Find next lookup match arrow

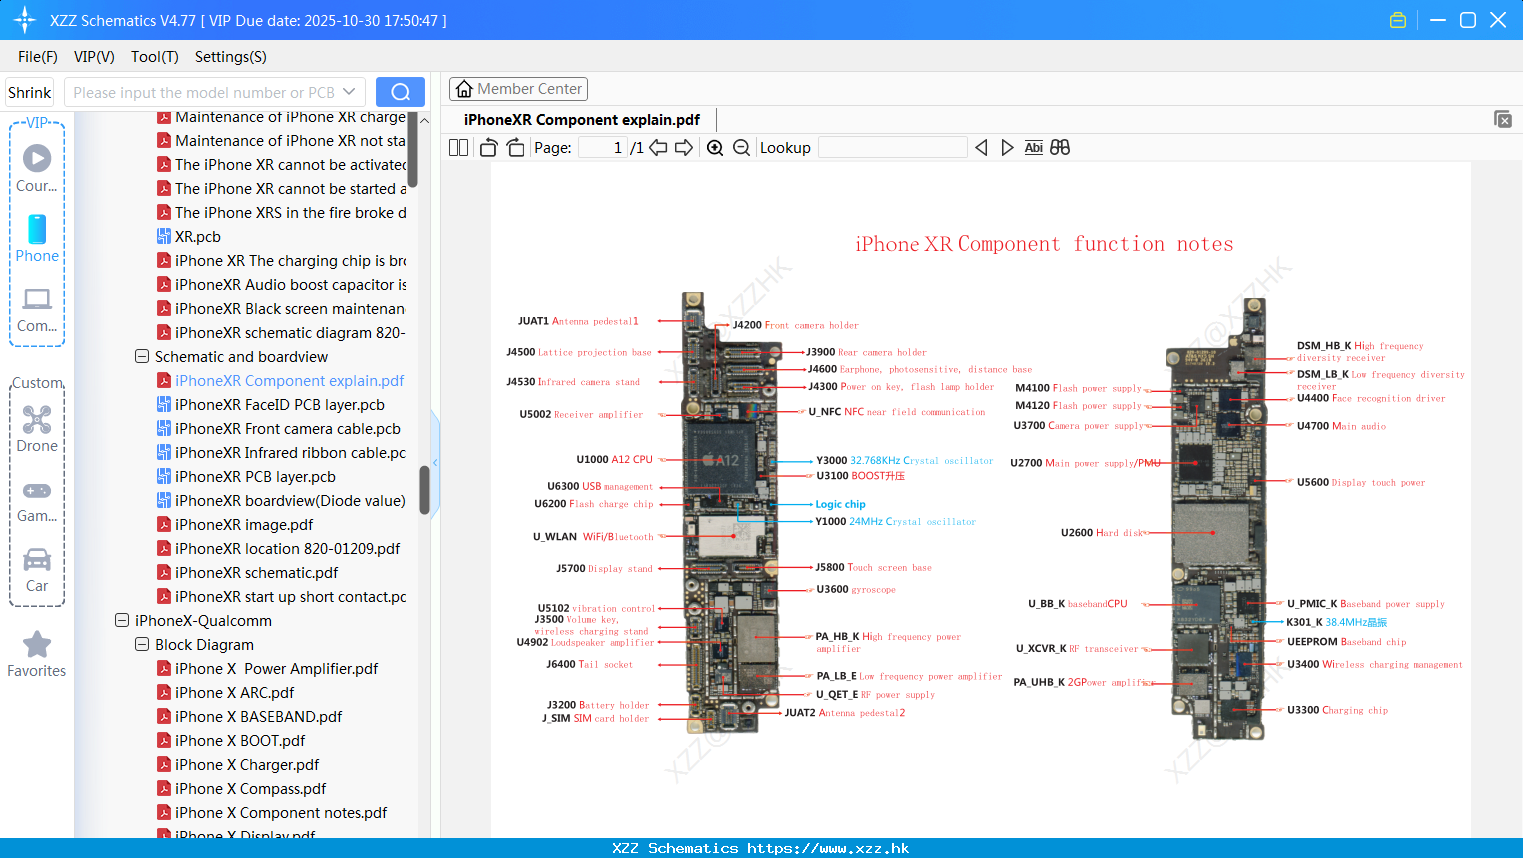tap(1007, 148)
